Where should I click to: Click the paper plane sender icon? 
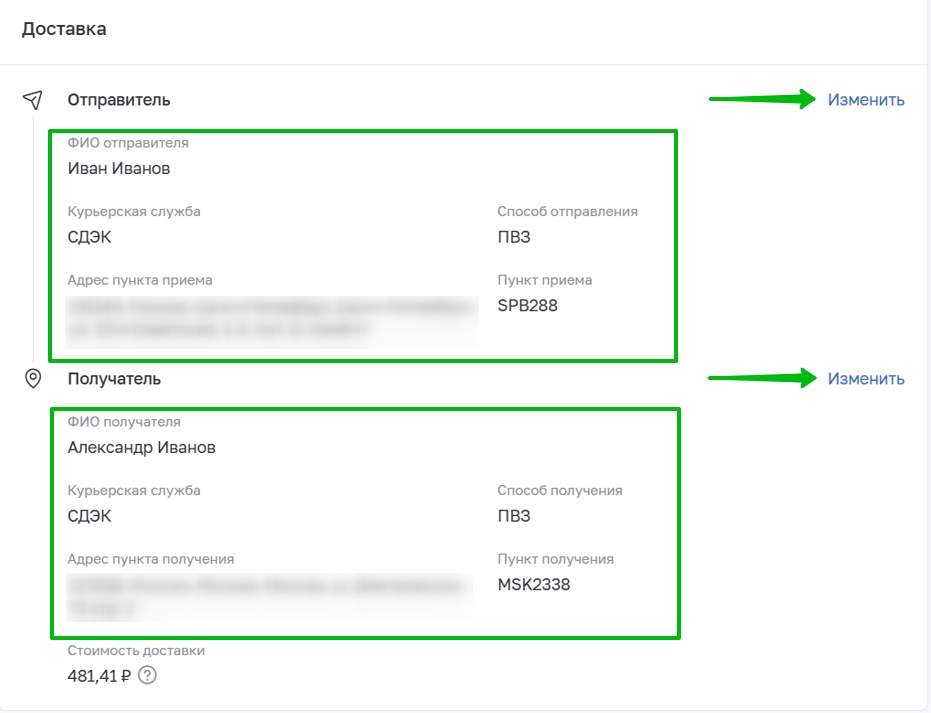pyautogui.click(x=33, y=100)
